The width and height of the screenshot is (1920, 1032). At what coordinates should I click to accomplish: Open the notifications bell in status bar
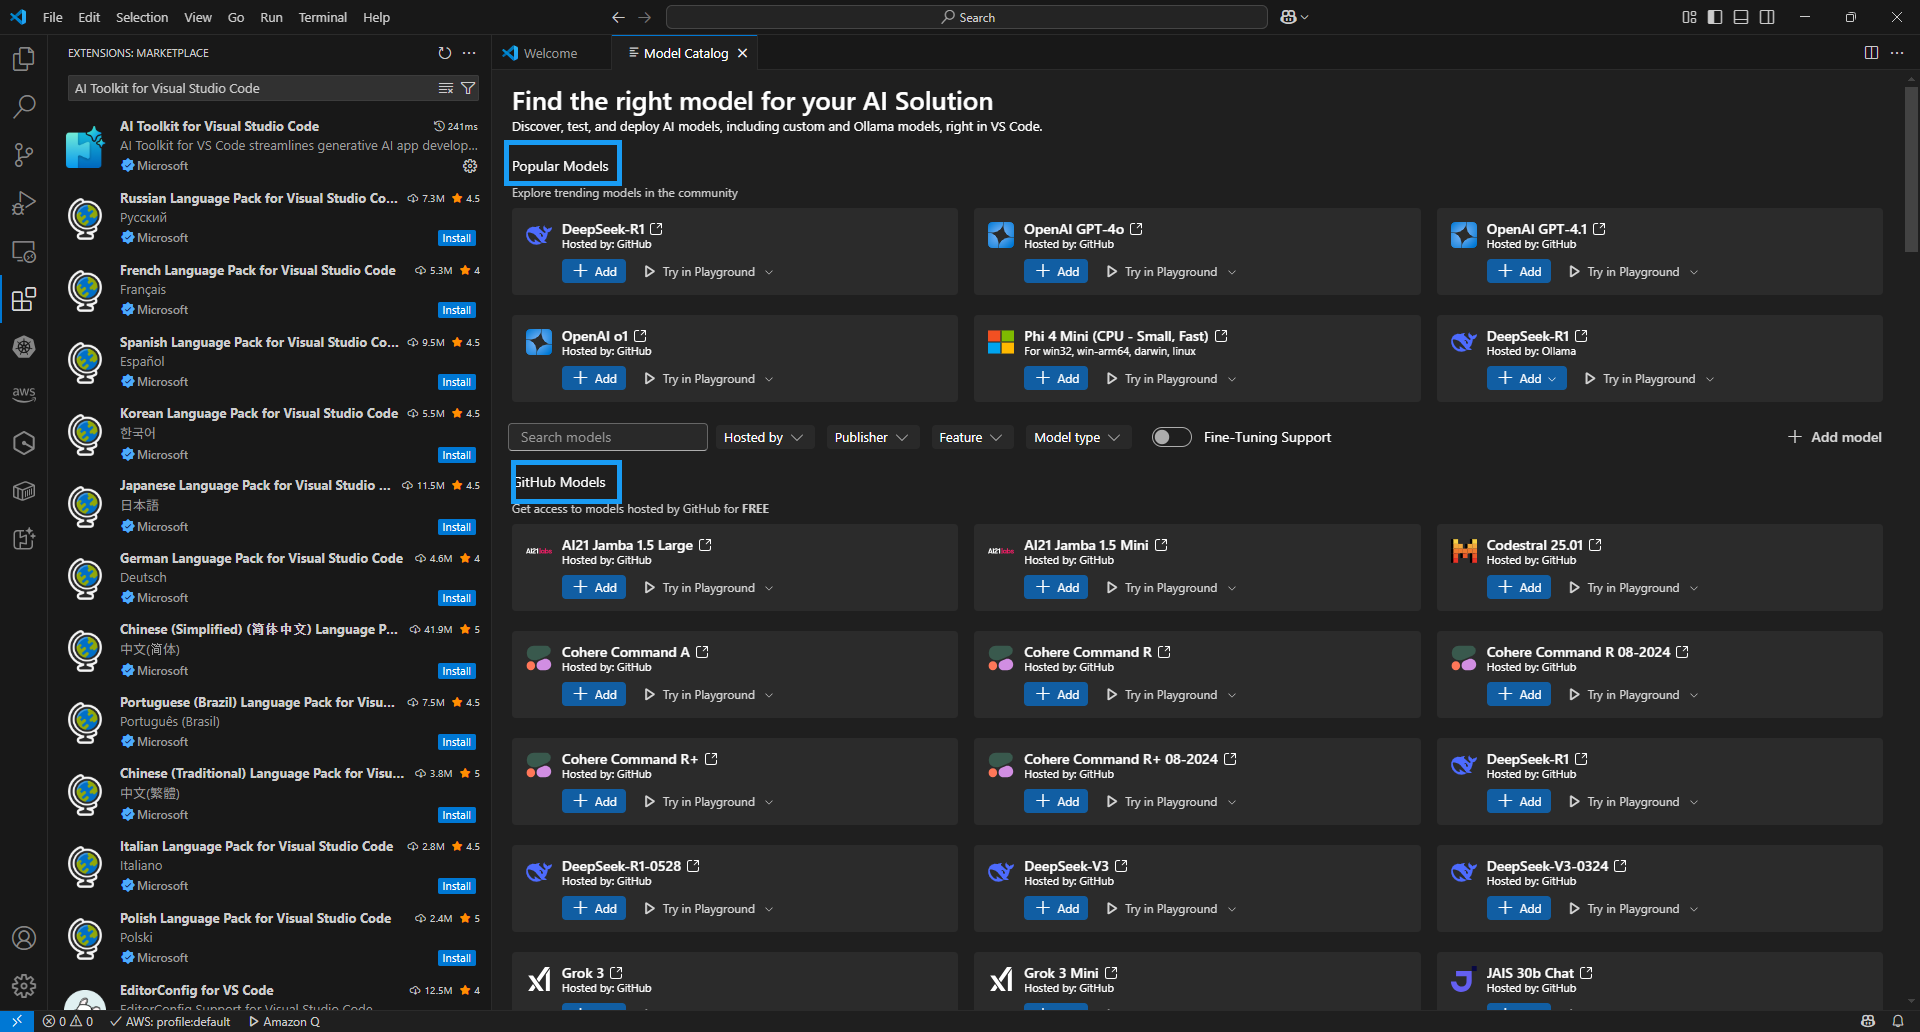pyautogui.click(x=1898, y=1021)
